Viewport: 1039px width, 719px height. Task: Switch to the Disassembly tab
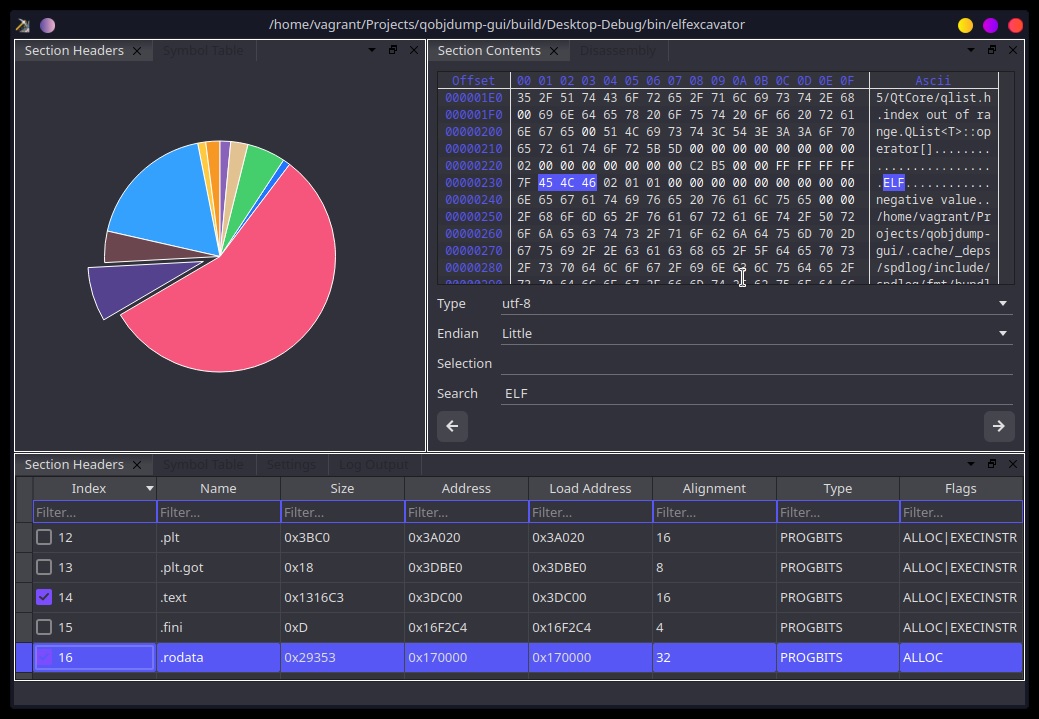click(x=617, y=51)
